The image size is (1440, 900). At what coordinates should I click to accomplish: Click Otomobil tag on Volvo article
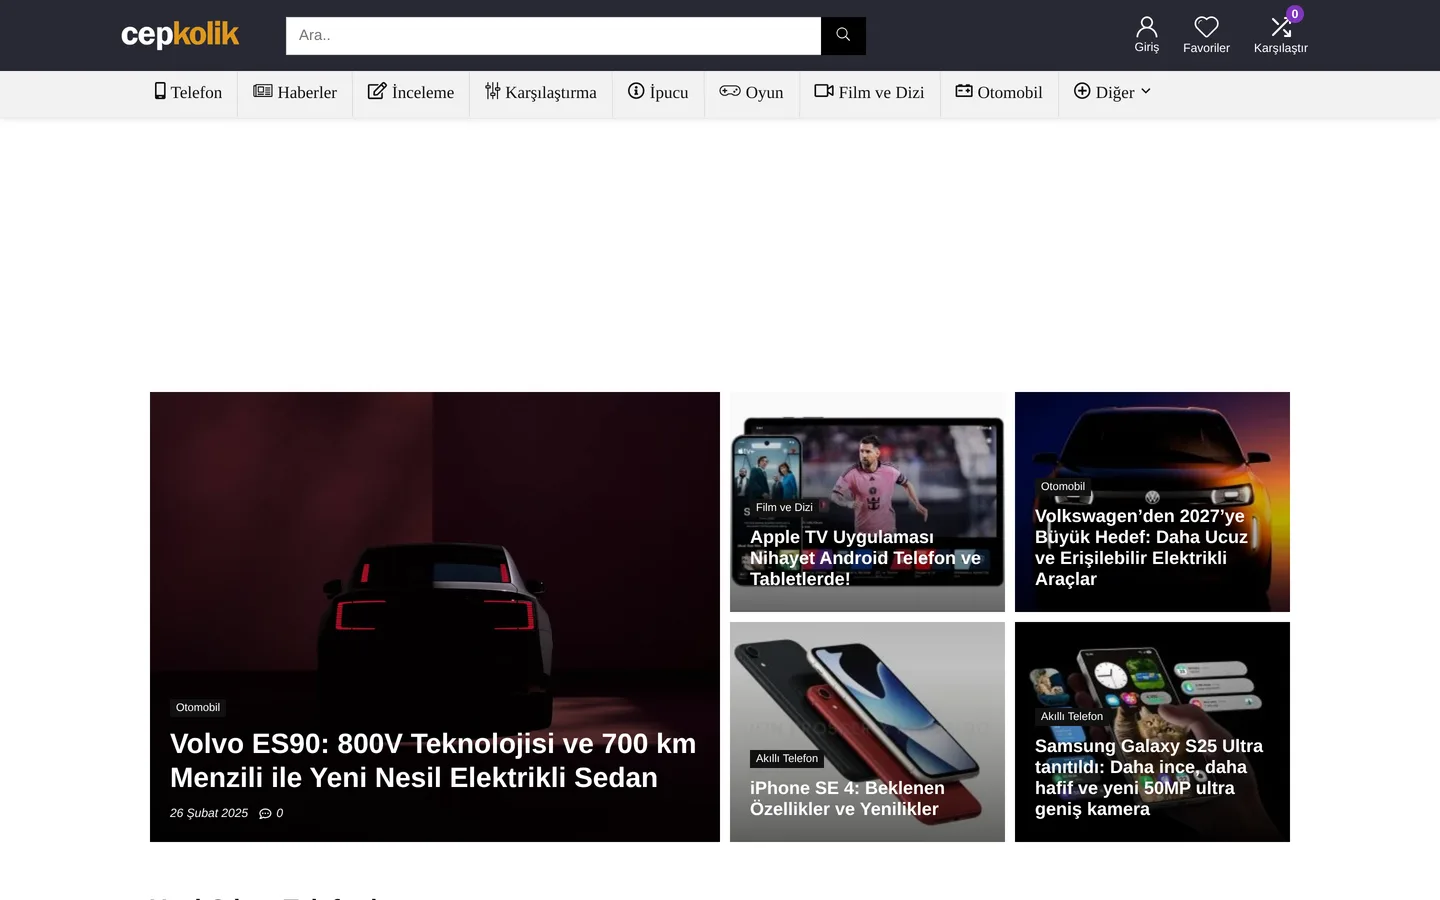198,707
